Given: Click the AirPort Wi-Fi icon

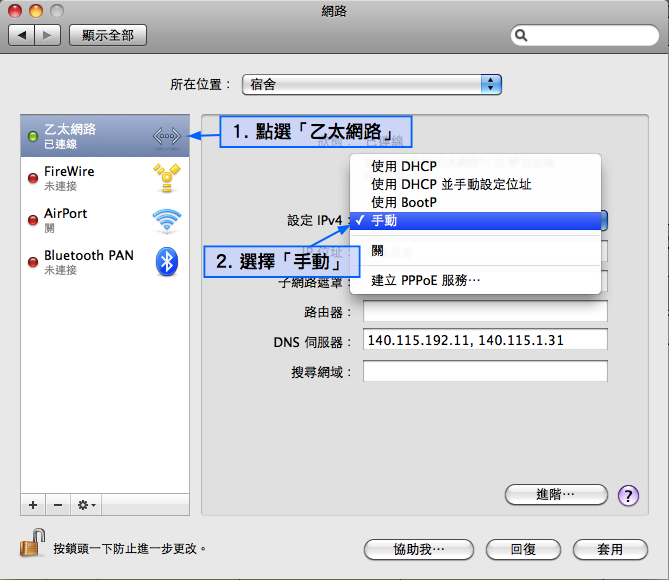Looking at the screenshot, I should pyautogui.click(x=166, y=220).
